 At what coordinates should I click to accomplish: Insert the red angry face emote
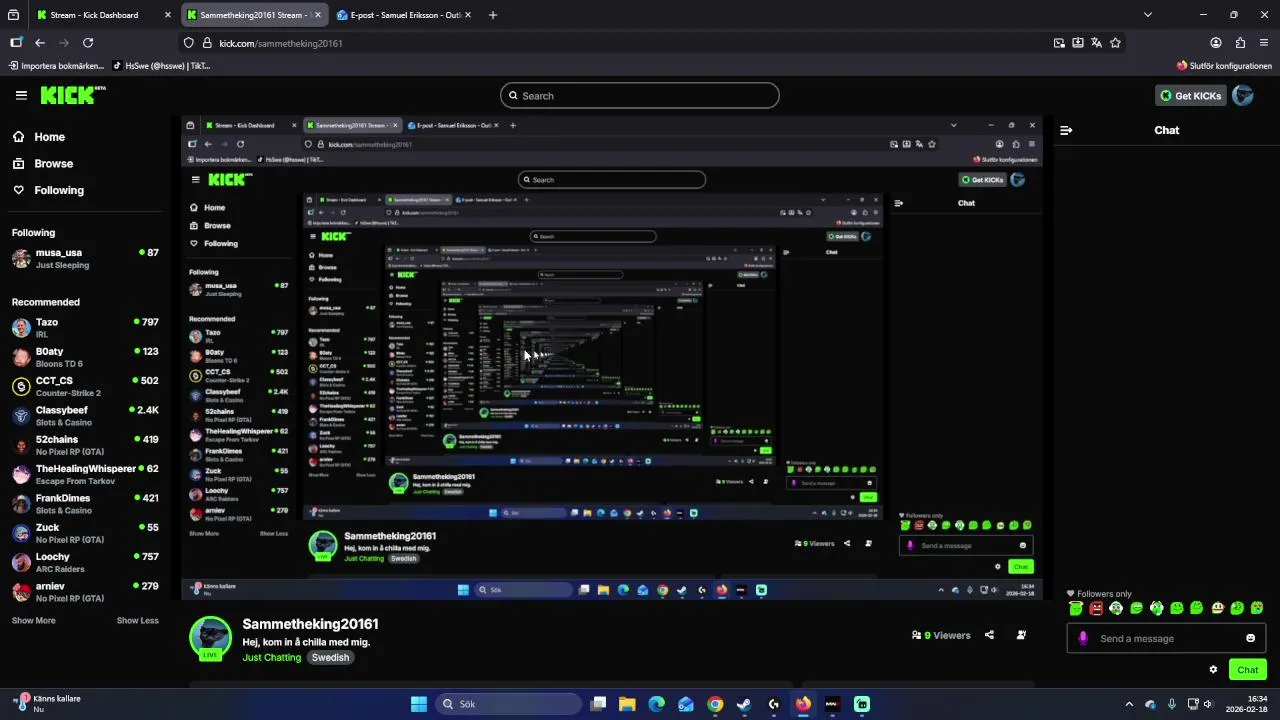(x=1096, y=608)
